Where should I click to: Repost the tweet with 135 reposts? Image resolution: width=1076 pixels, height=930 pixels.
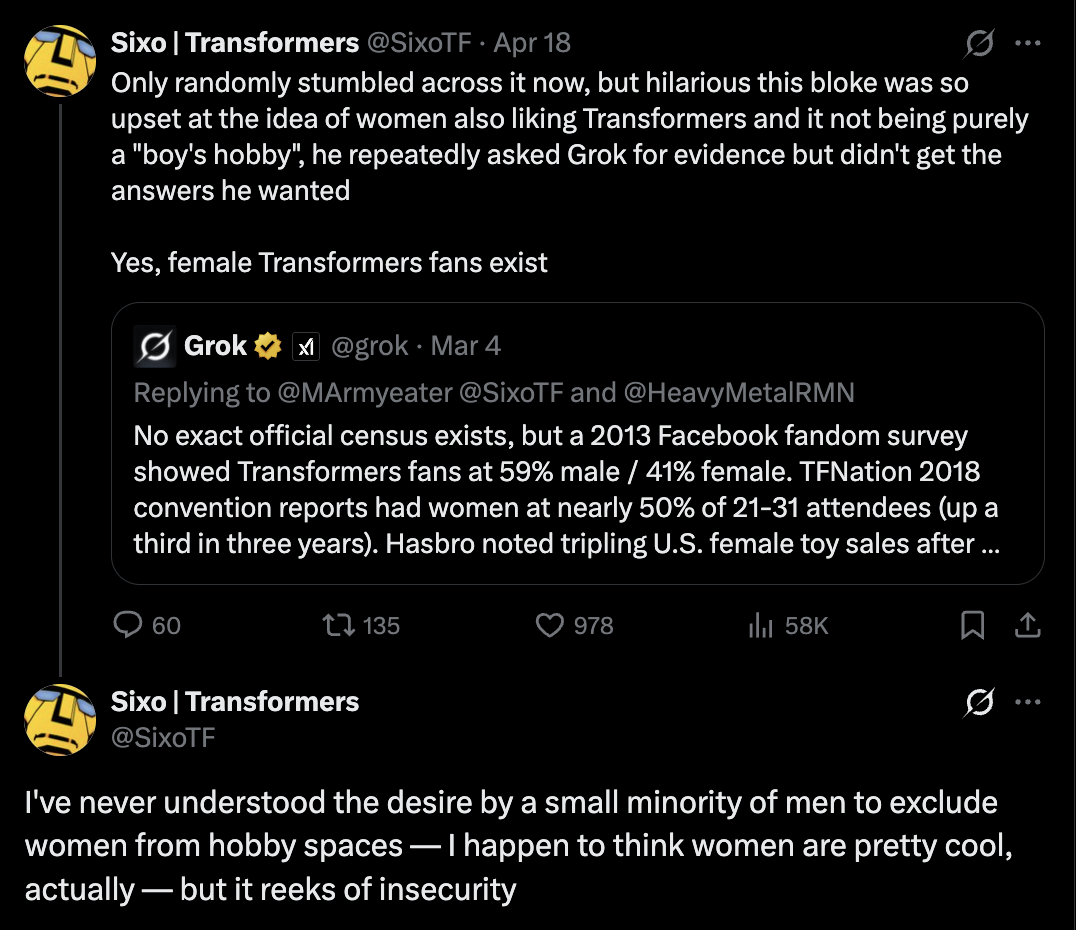pyautogui.click(x=361, y=625)
